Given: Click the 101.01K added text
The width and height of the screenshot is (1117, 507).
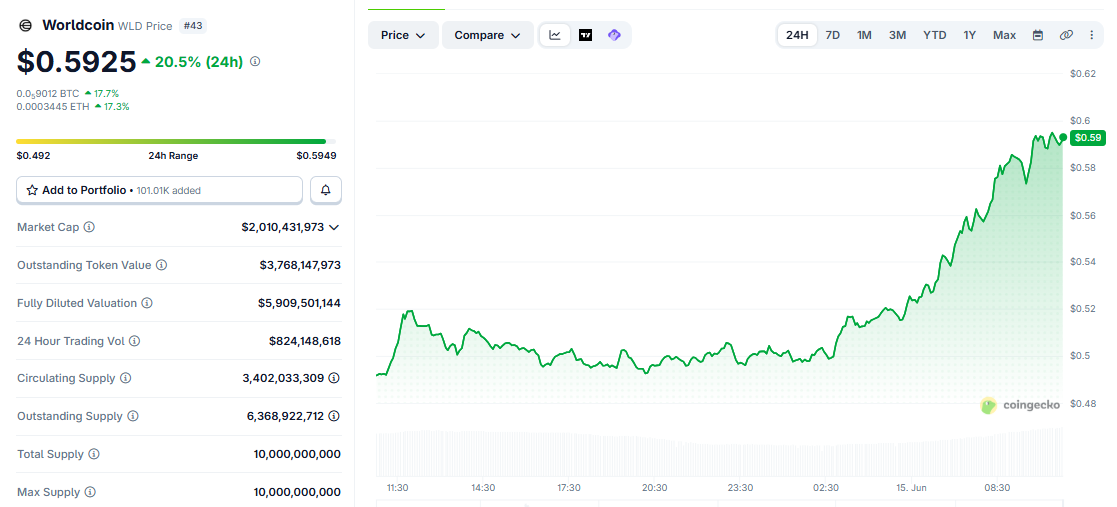Looking at the screenshot, I should (169, 191).
